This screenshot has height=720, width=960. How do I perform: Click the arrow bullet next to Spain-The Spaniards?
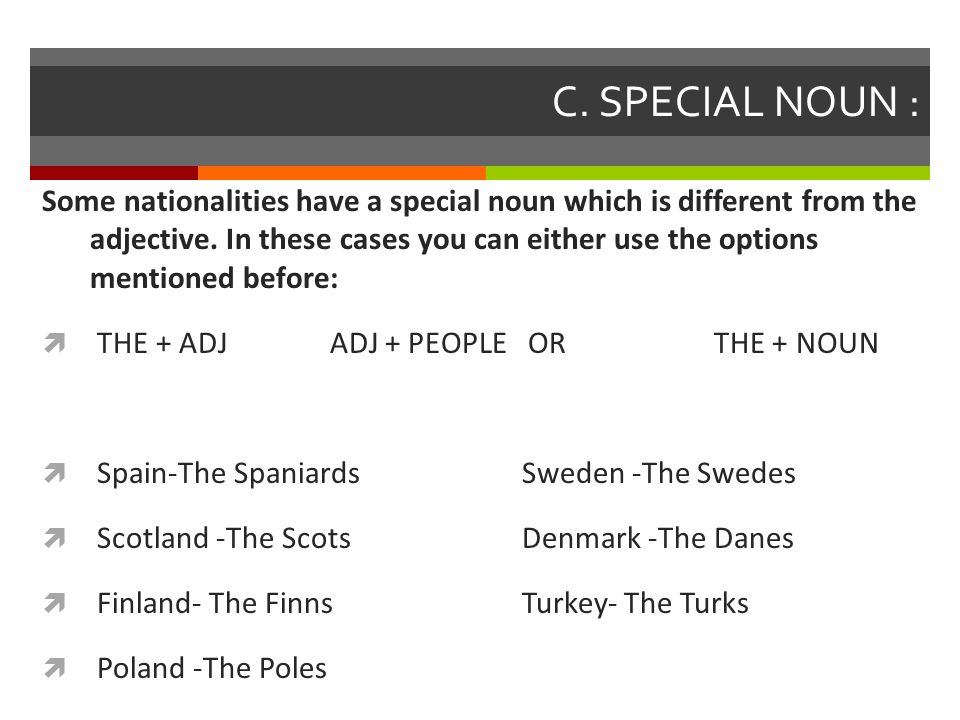pos(54,473)
